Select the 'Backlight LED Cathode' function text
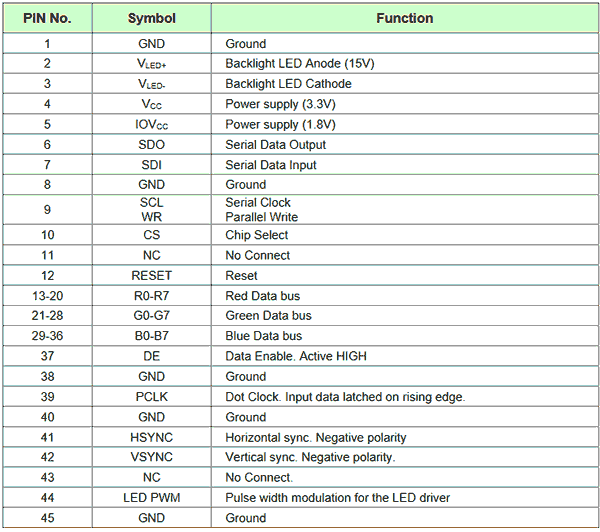 (288, 84)
